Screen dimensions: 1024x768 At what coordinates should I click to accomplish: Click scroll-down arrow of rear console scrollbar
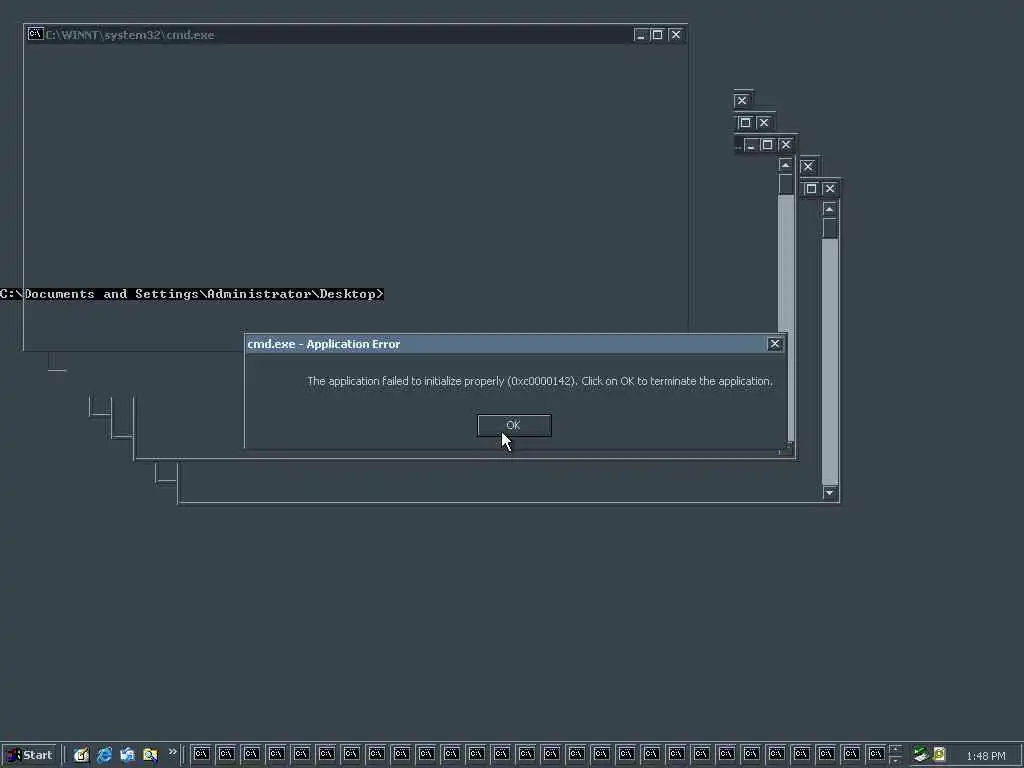pos(829,492)
